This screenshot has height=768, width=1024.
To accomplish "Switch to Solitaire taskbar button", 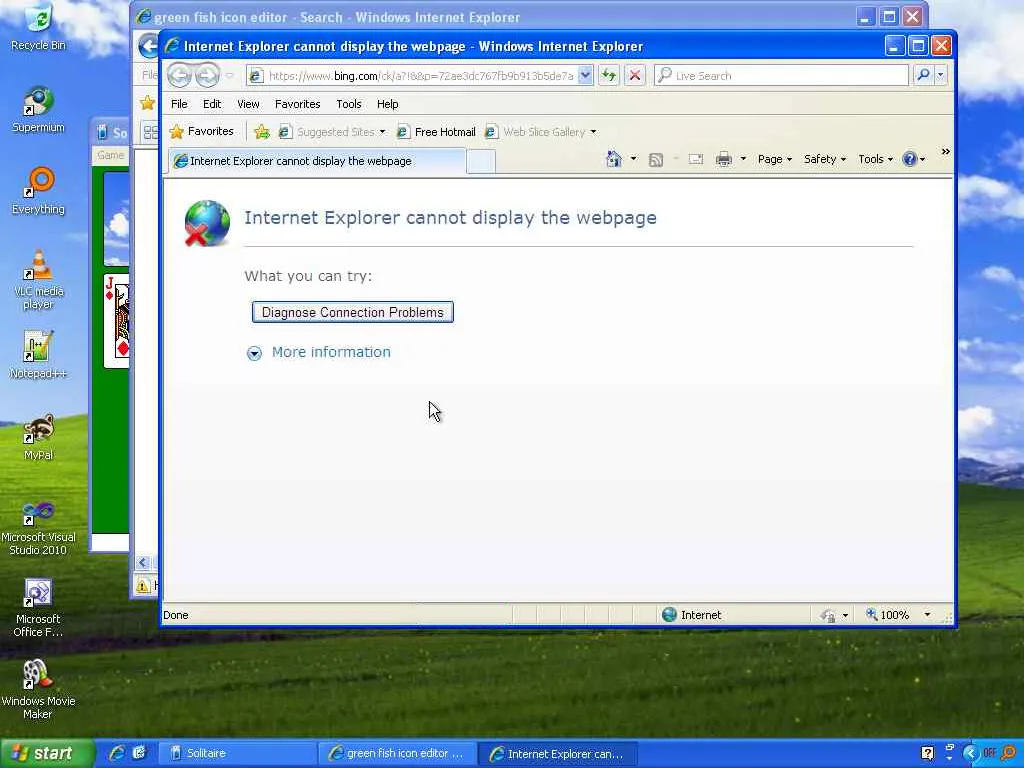I will (x=238, y=753).
